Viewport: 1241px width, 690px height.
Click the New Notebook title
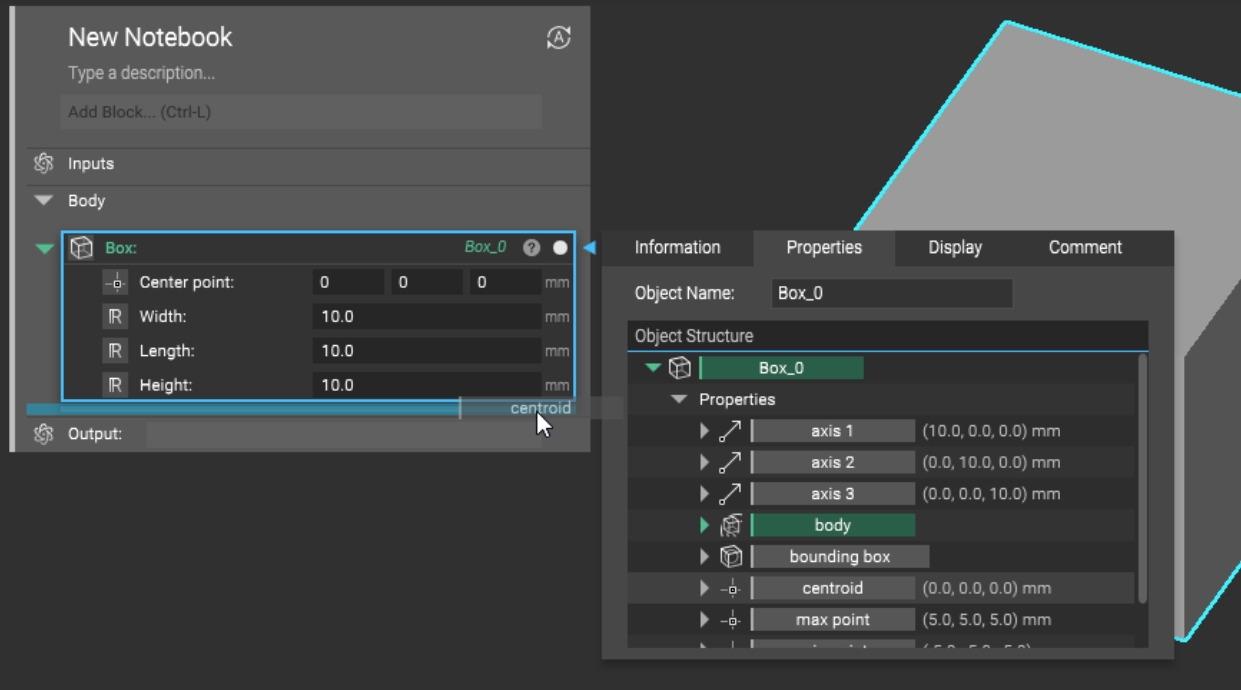point(150,37)
